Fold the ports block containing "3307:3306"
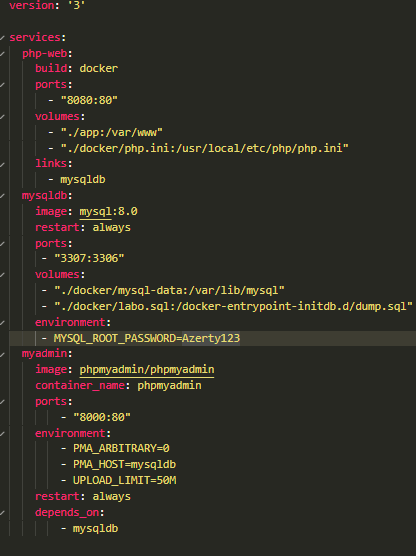 (x=2, y=244)
